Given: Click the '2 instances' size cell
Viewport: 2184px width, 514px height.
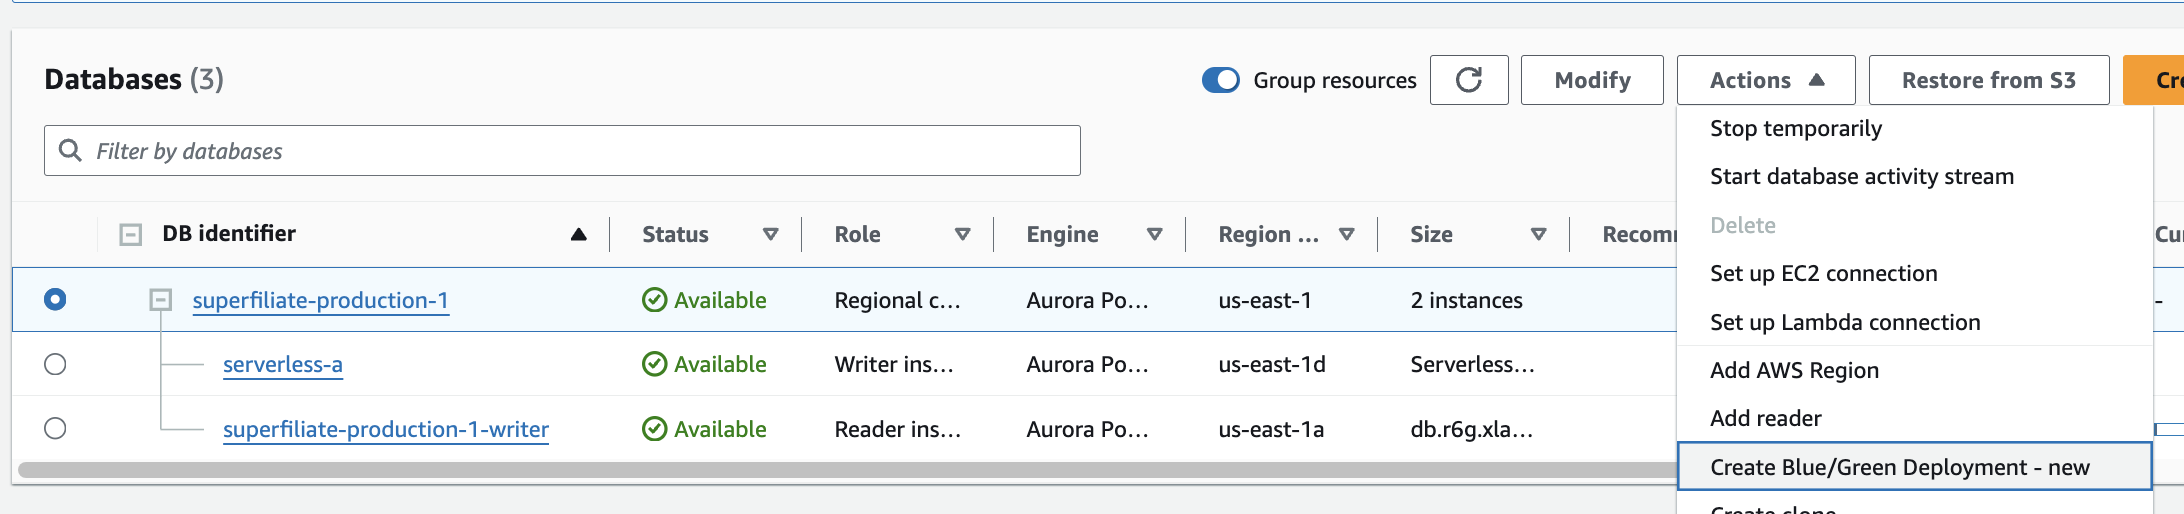Looking at the screenshot, I should (1467, 300).
